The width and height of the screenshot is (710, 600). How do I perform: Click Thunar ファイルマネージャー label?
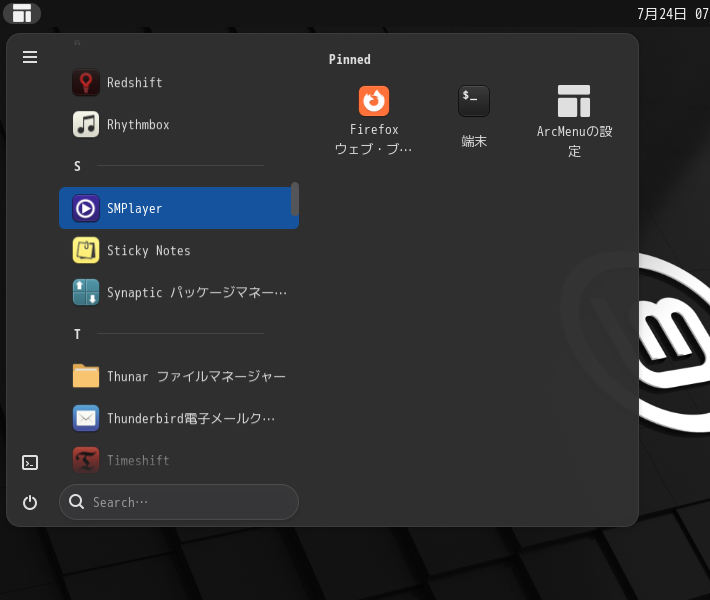(196, 376)
